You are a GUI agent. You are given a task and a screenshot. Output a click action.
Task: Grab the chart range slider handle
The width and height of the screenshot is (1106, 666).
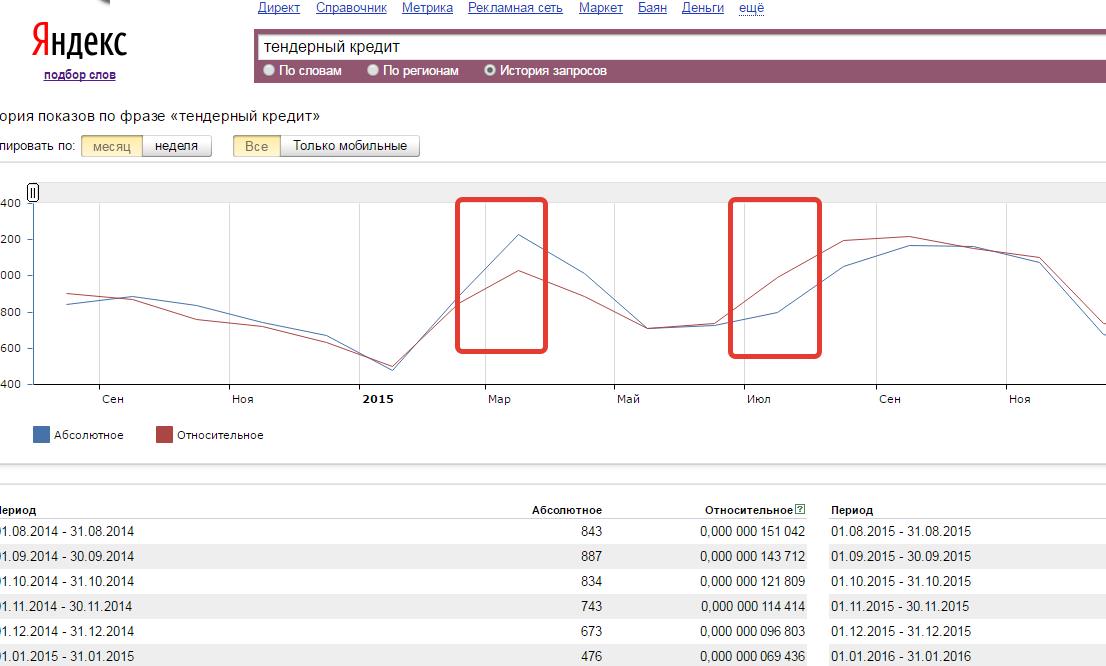coord(33,192)
